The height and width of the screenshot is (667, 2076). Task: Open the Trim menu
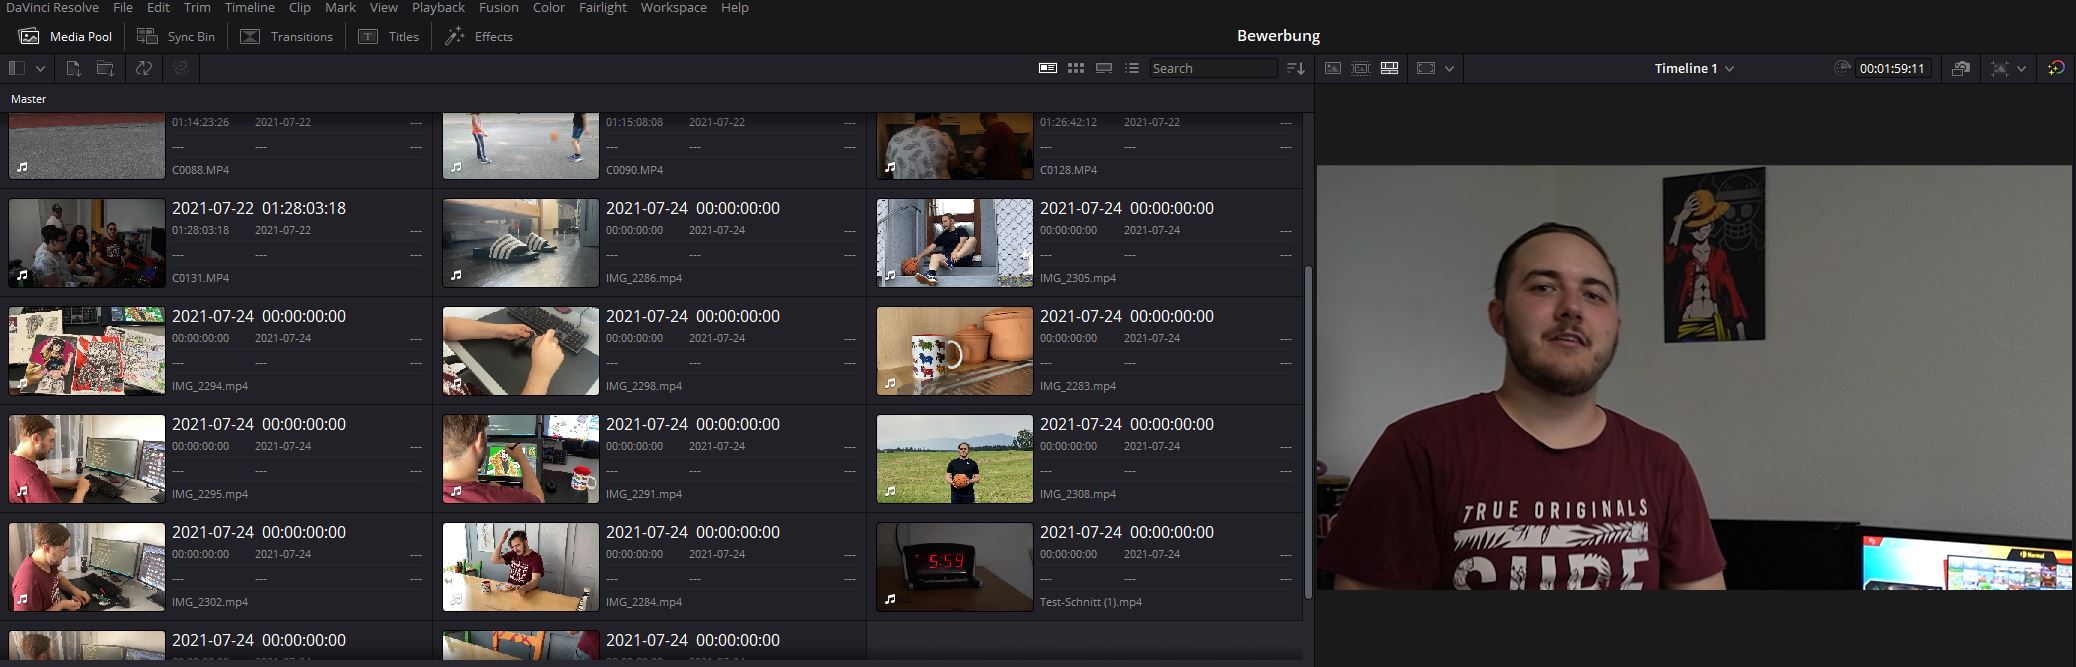coord(197,7)
